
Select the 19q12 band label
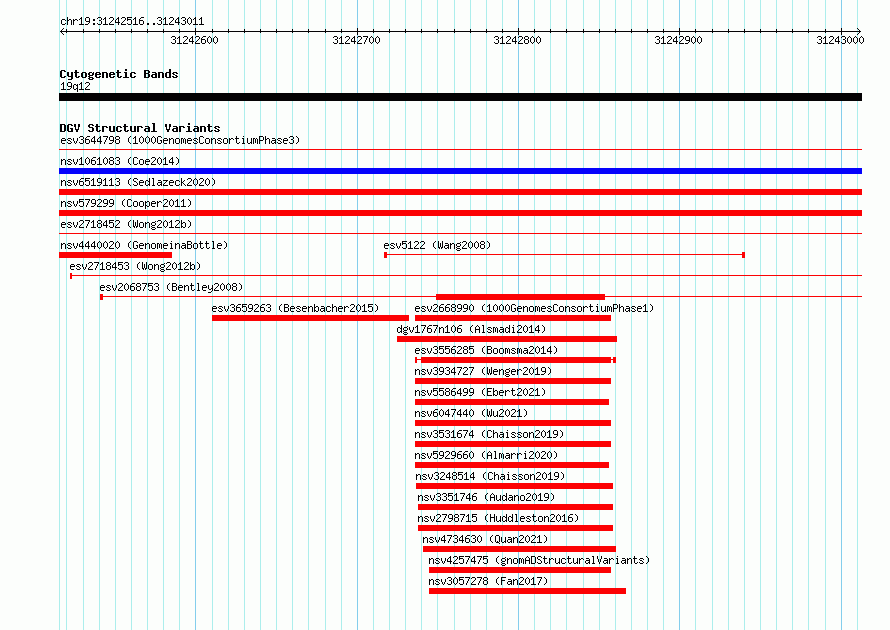(x=75, y=86)
